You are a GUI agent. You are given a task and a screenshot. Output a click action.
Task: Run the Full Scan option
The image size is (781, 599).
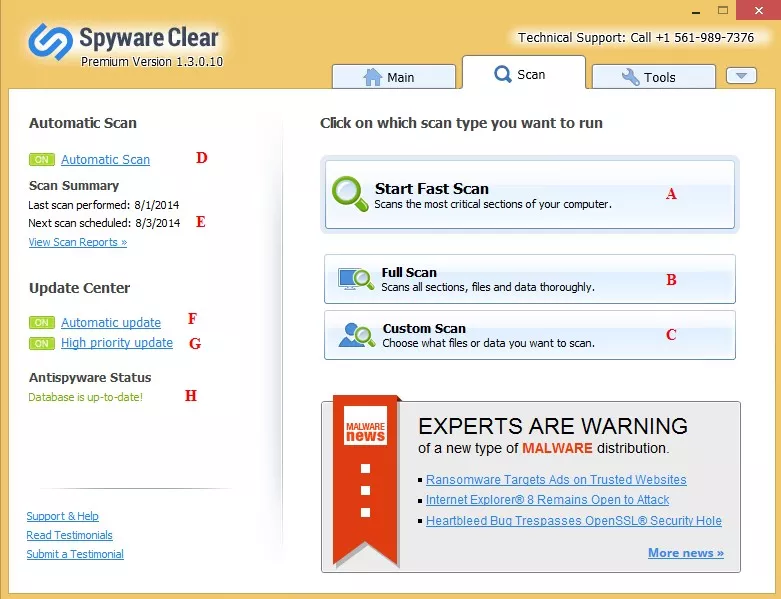tap(529, 279)
